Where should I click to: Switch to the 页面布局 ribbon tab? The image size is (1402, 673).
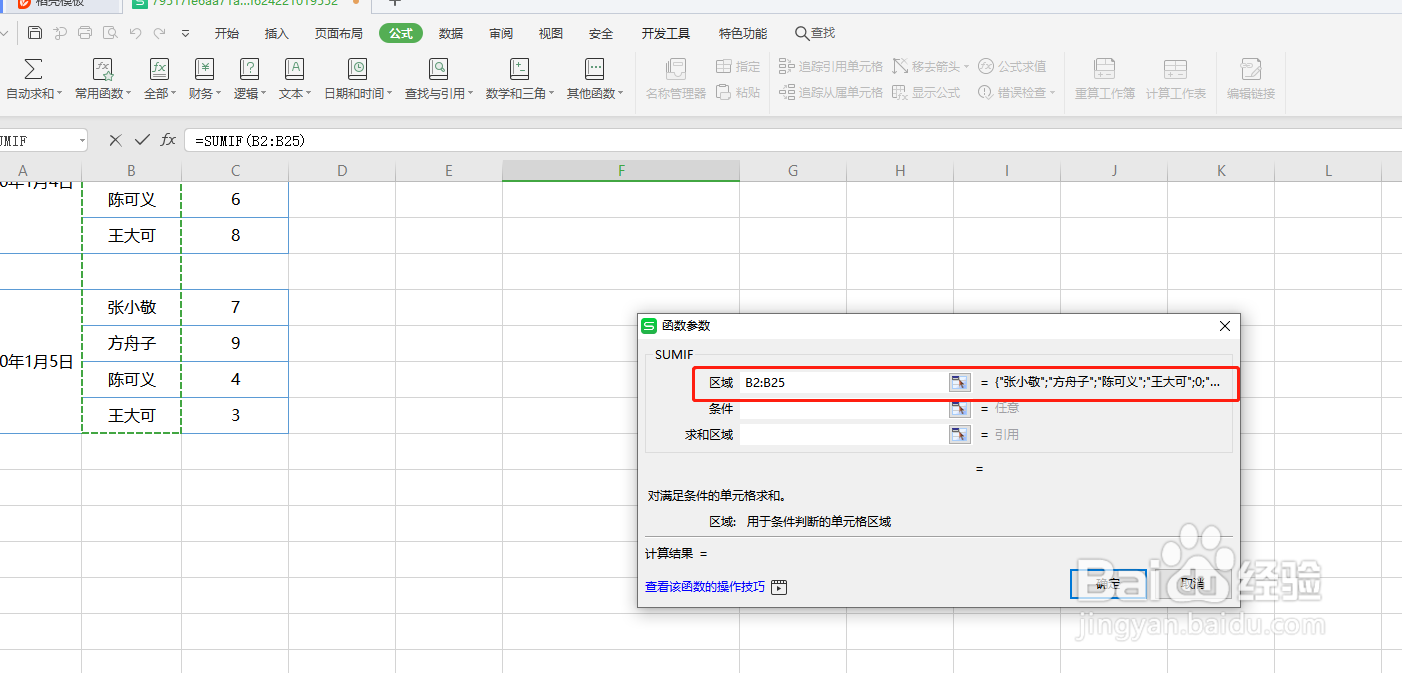[x=339, y=33]
